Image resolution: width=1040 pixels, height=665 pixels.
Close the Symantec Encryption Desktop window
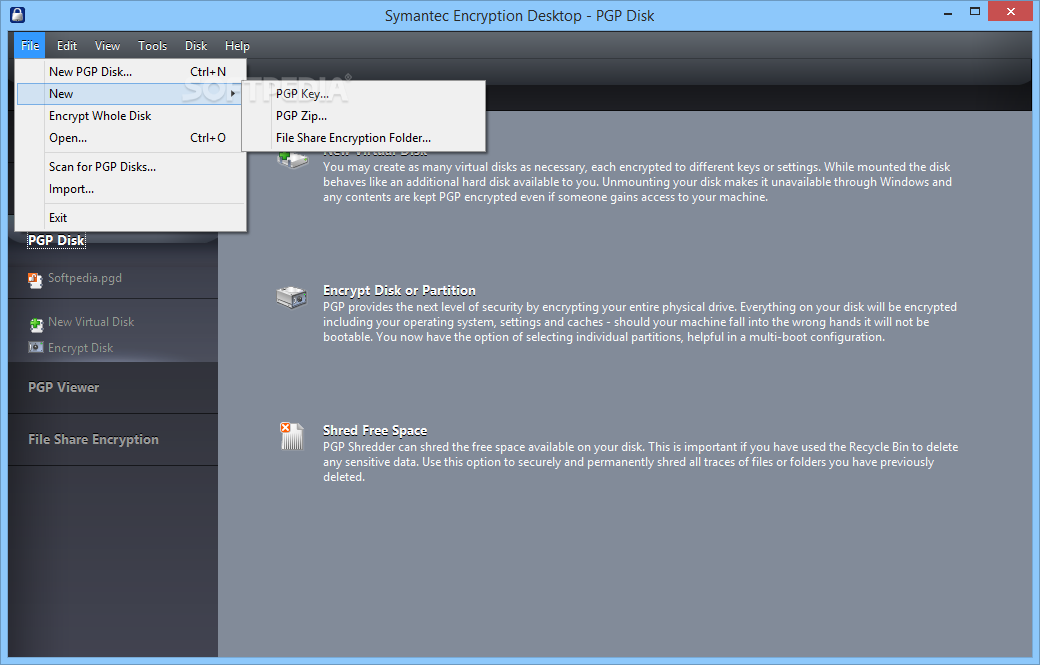coord(1011,11)
